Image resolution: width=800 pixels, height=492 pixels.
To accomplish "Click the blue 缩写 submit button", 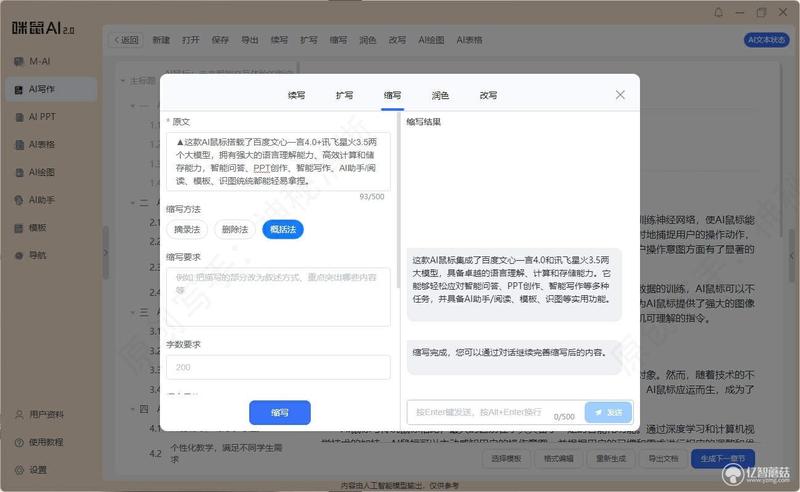I will 280,412.
